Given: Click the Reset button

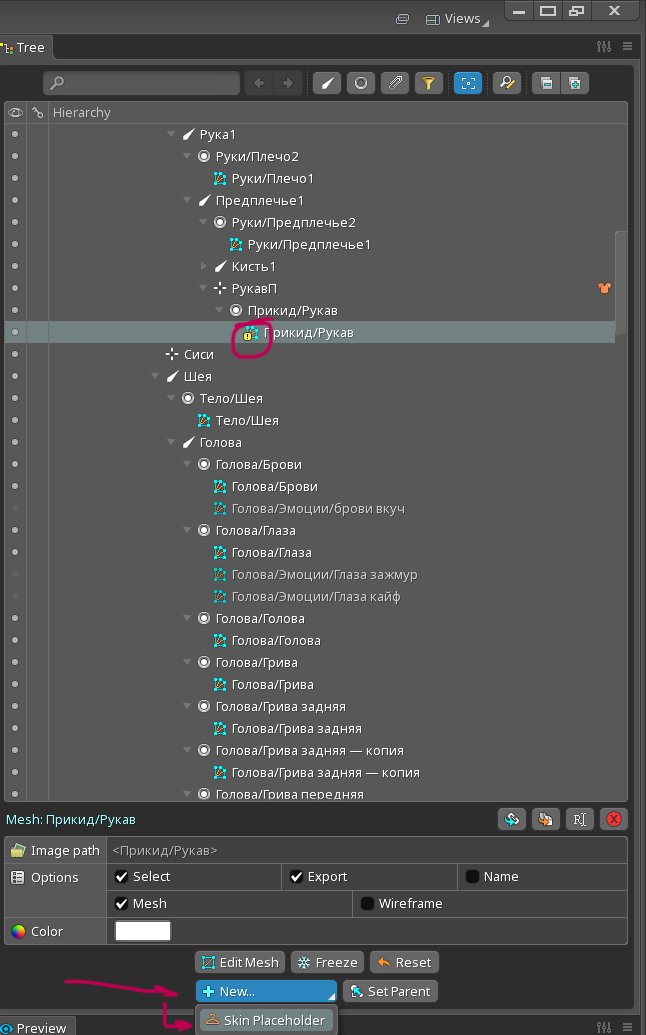Looking at the screenshot, I should click(x=404, y=962).
